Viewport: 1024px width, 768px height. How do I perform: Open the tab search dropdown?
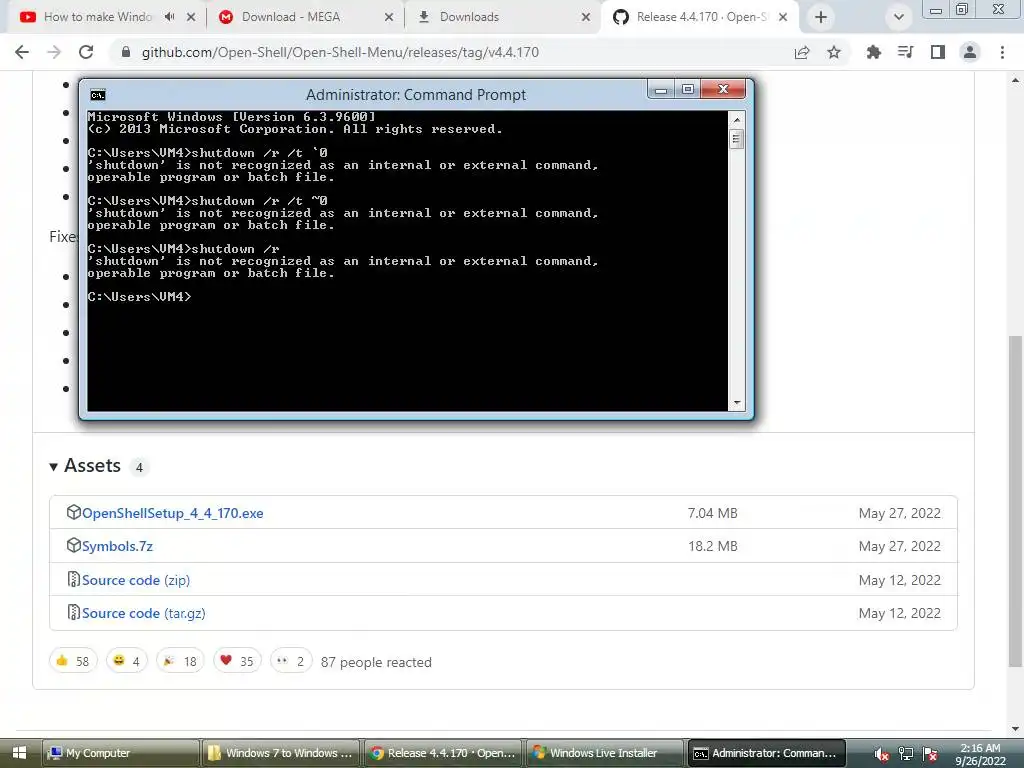click(x=899, y=17)
